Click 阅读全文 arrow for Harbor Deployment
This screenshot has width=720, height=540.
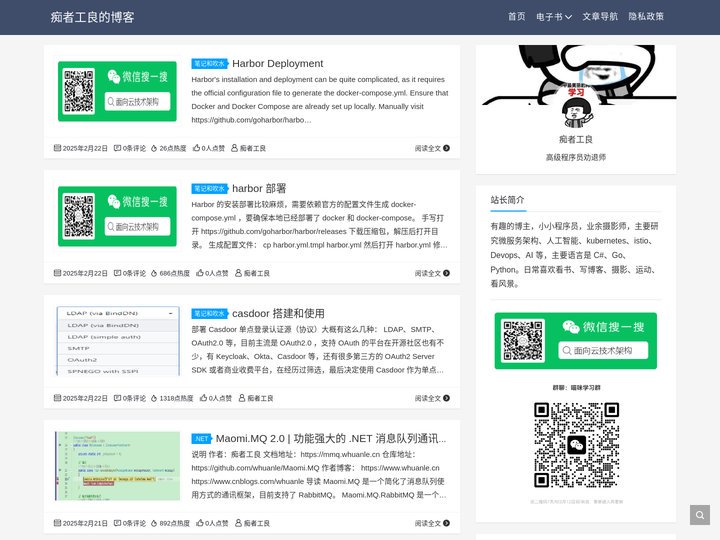pos(446,148)
